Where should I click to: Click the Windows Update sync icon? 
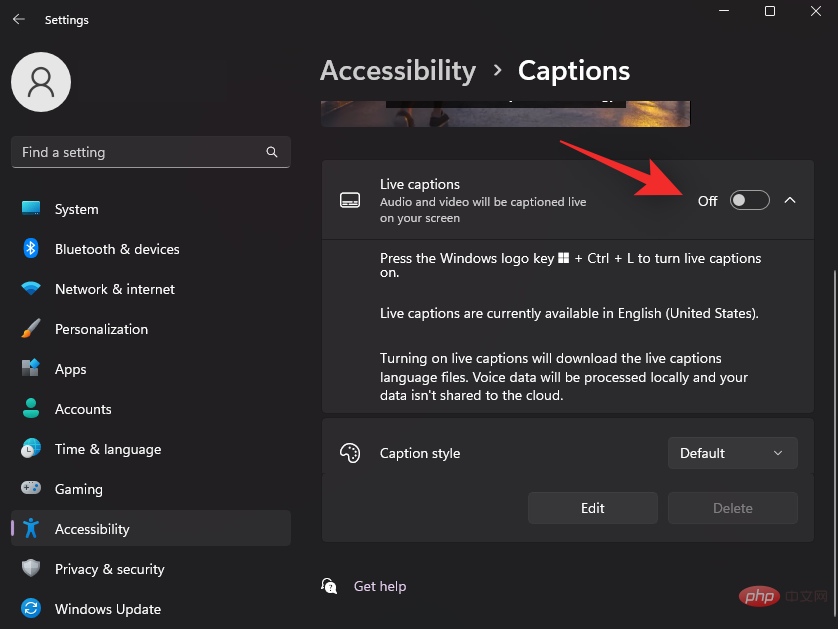pos(31,608)
